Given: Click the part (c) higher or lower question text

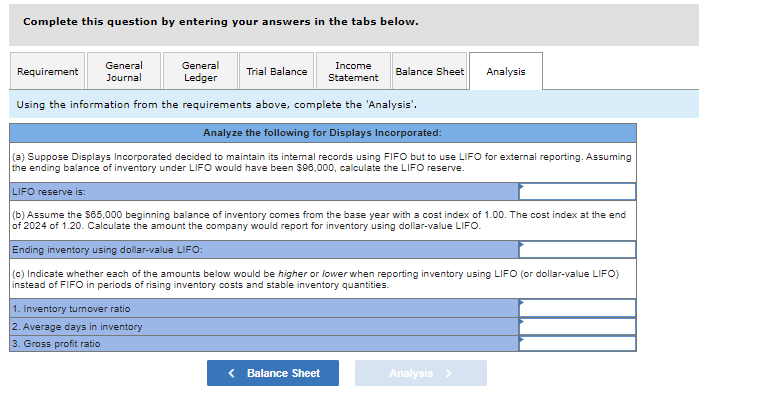Looking at the screenshot, I should point(315,279).
